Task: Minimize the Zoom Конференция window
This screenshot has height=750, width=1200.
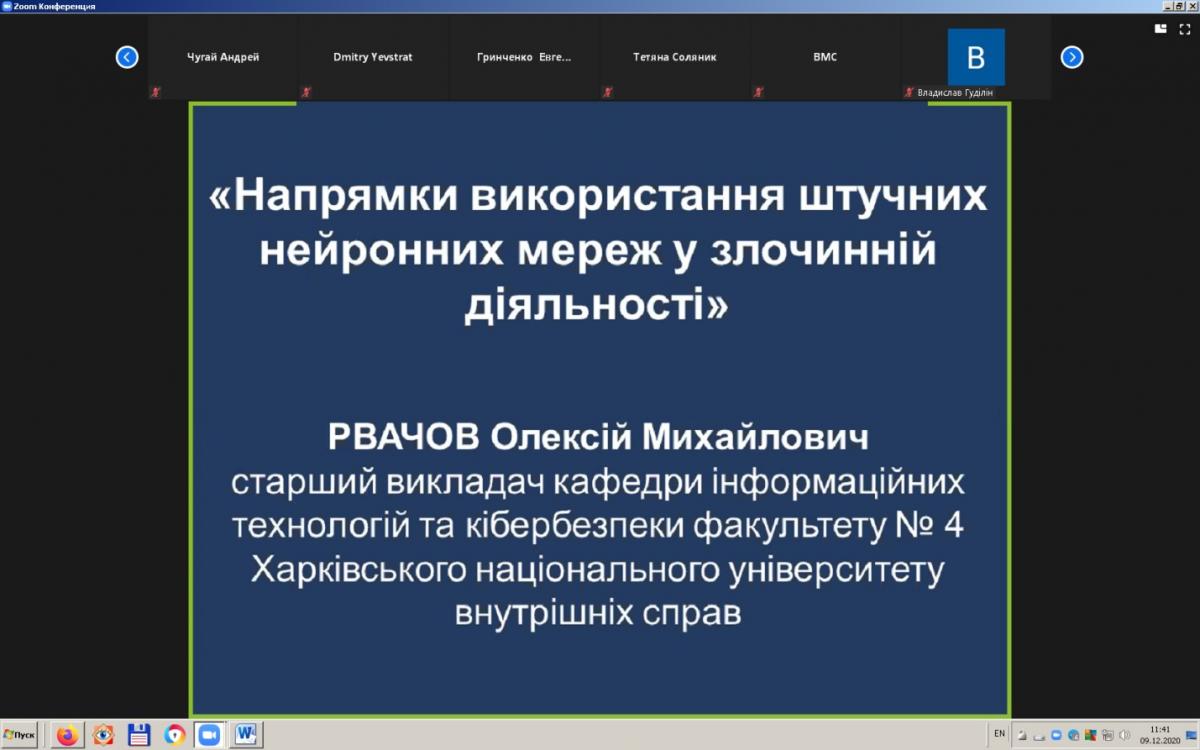Action: (x=1168, y=6)
